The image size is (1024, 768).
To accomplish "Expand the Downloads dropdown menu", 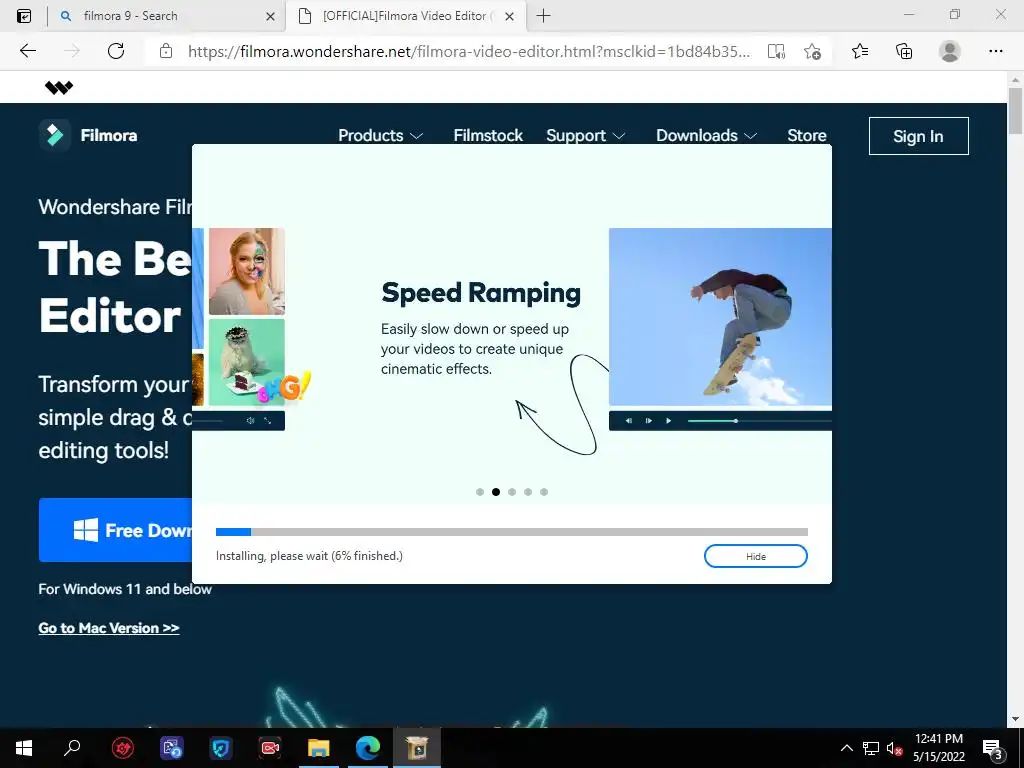I will (x=707, y=135).
